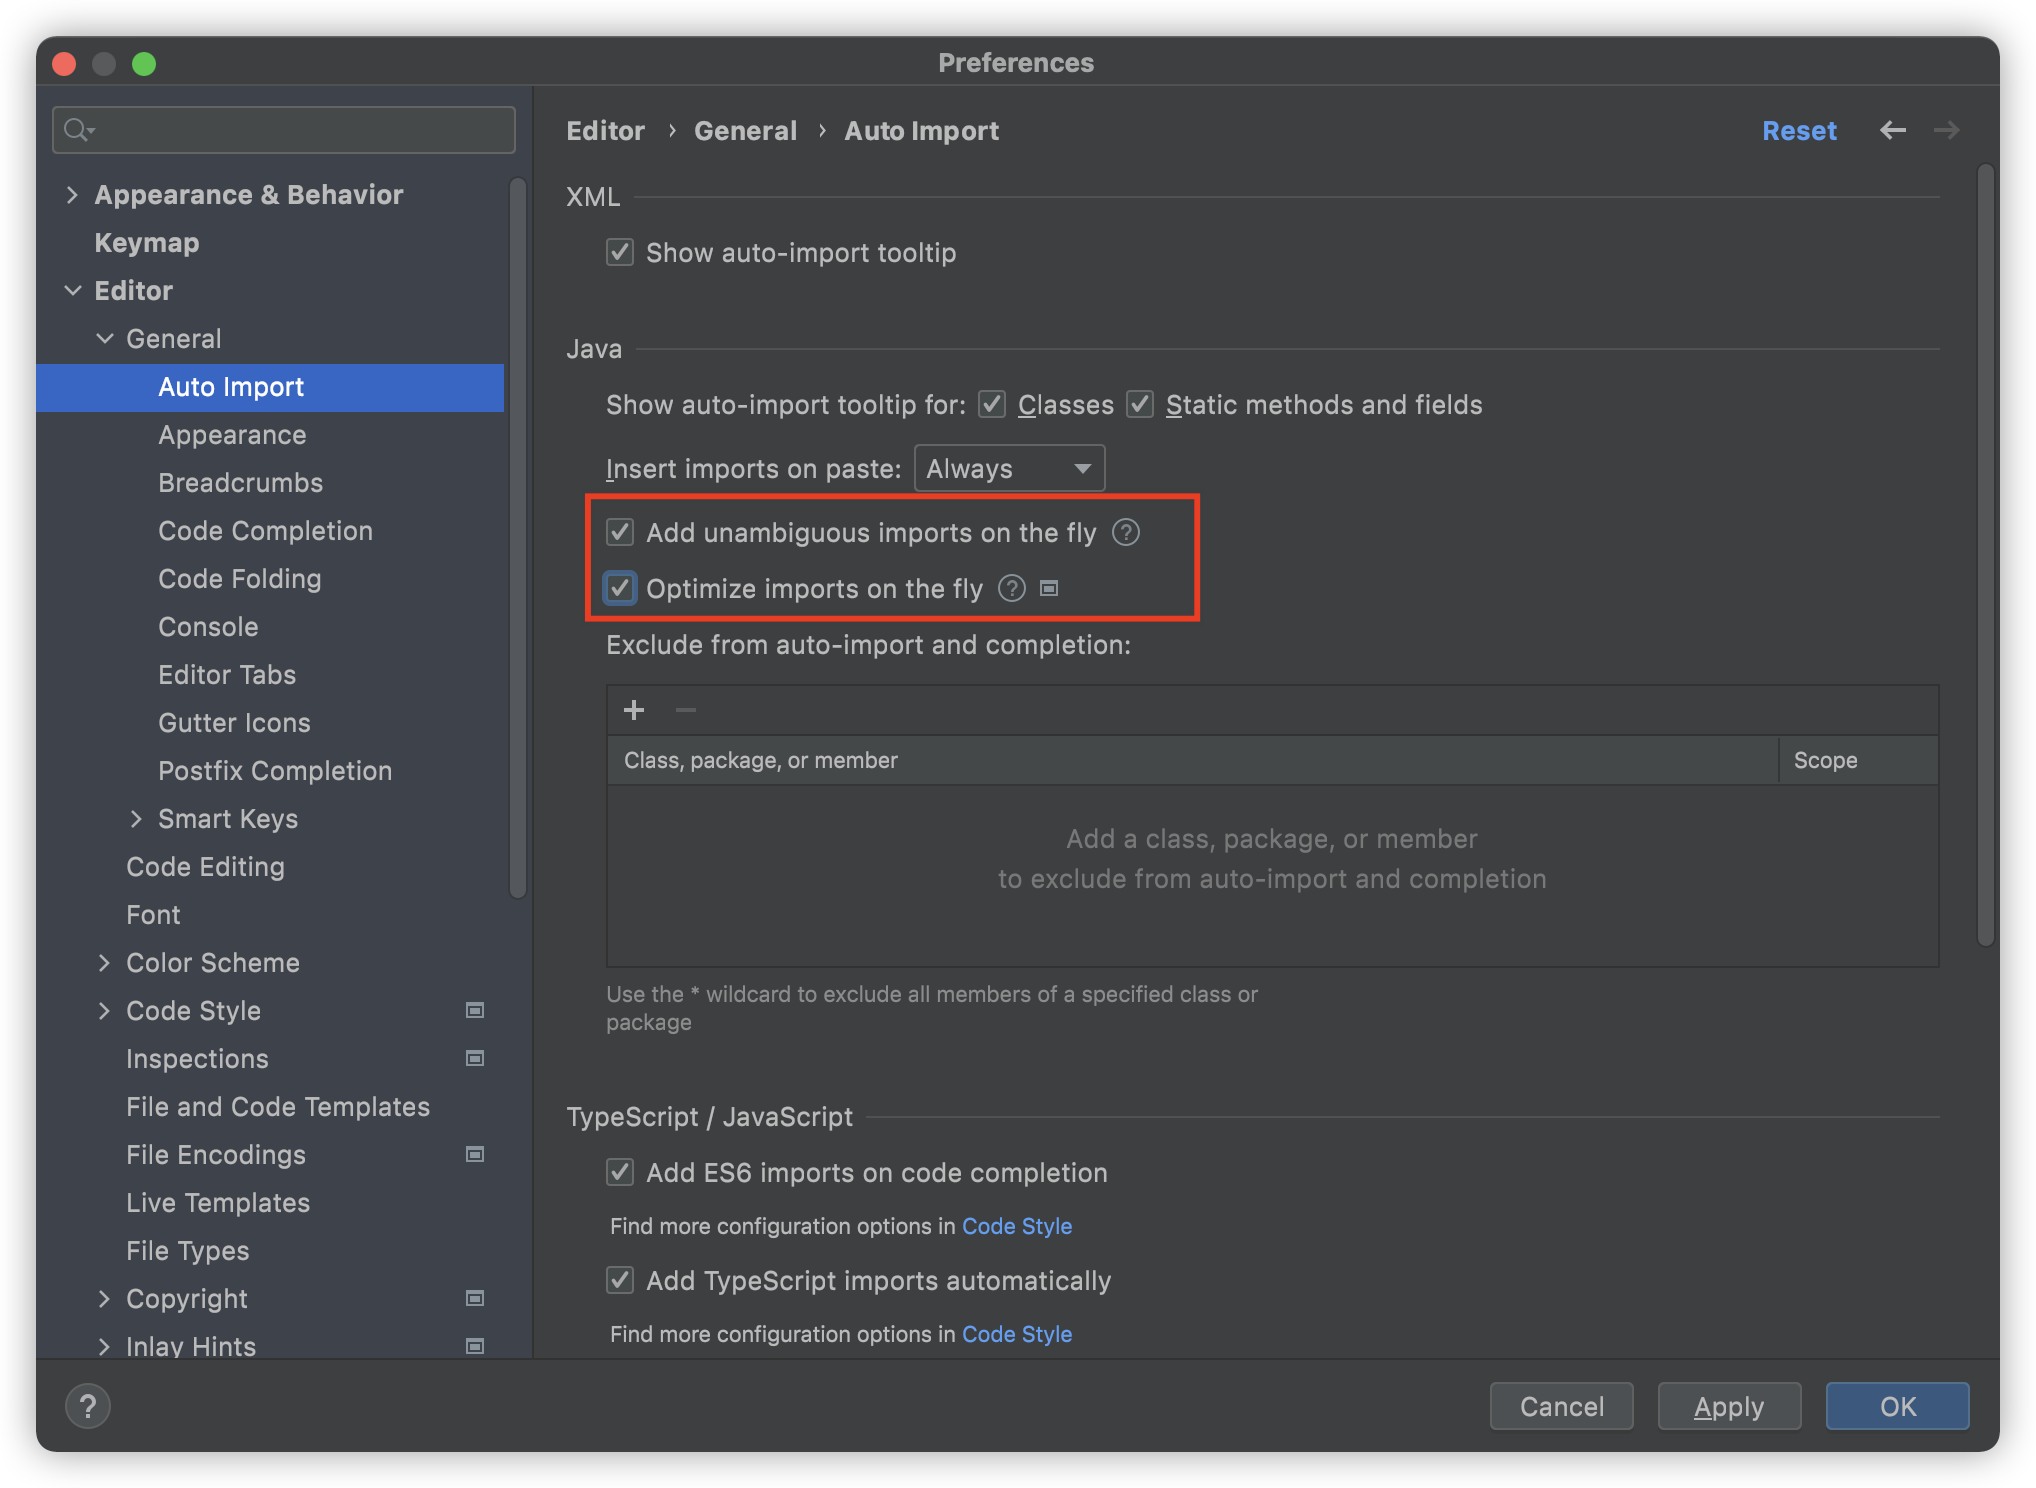Select File Types settings
The image size is (2036, 1488).
[188, 1251]
